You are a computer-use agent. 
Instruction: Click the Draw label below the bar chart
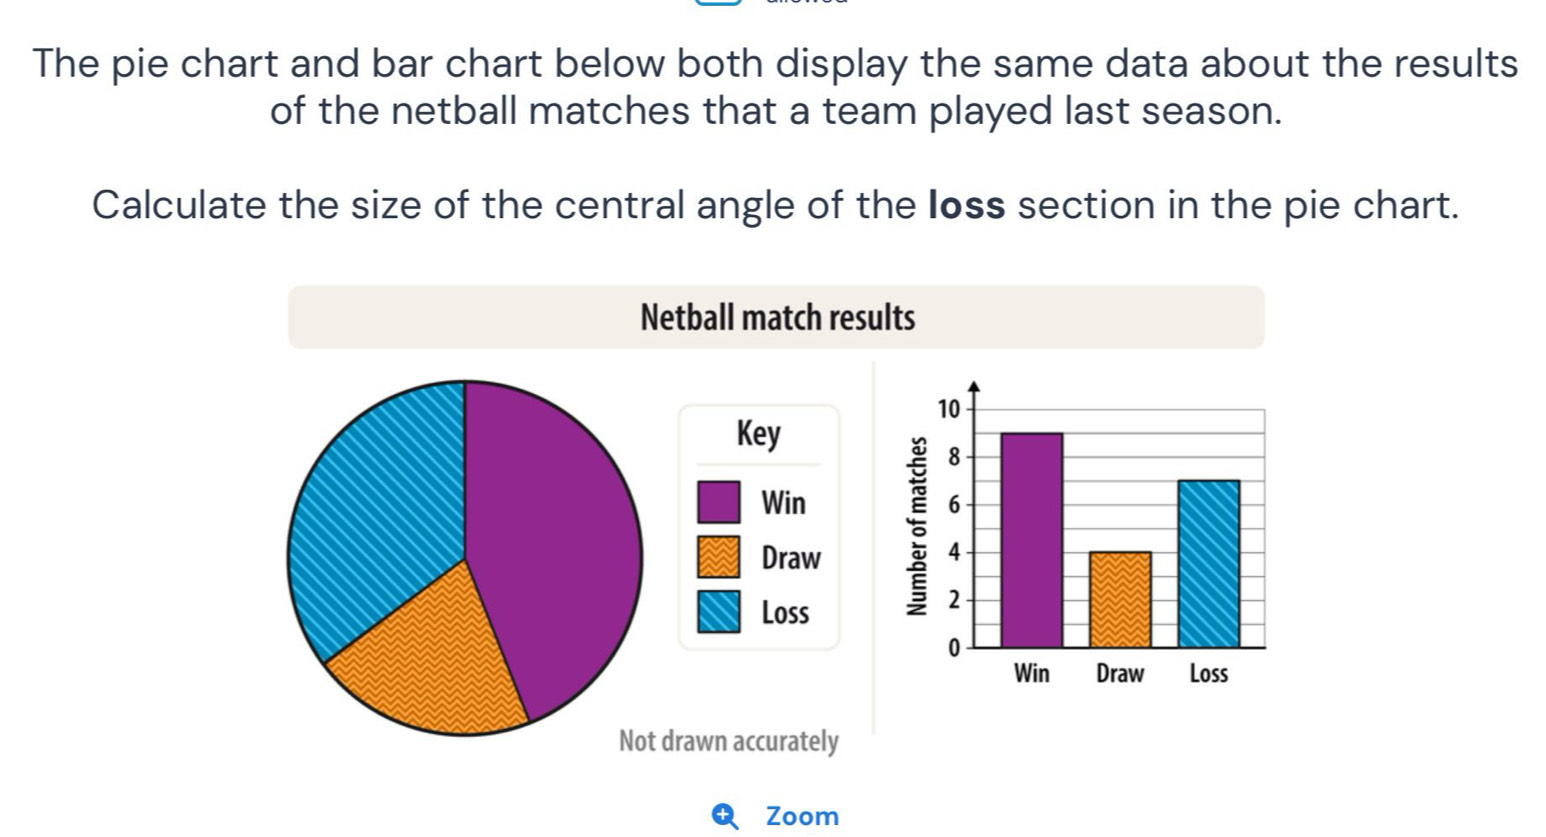(x=1120, y=674)
